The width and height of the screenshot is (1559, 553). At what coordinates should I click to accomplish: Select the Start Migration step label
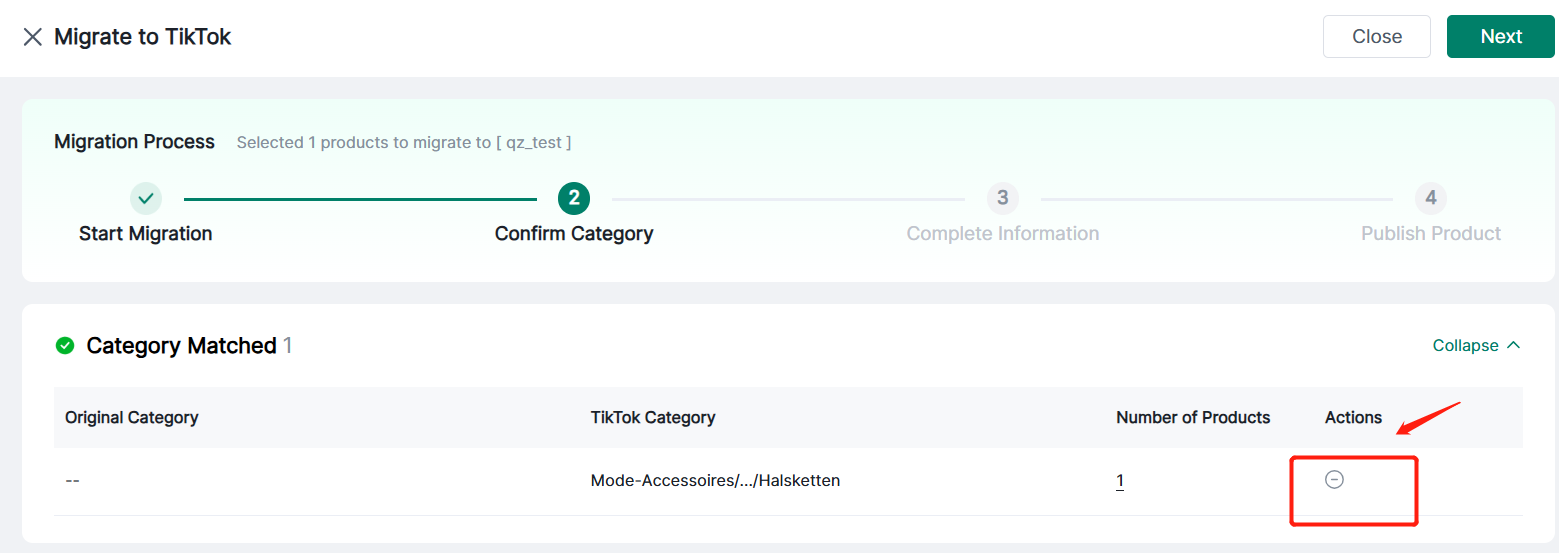[x=146, y=234]
